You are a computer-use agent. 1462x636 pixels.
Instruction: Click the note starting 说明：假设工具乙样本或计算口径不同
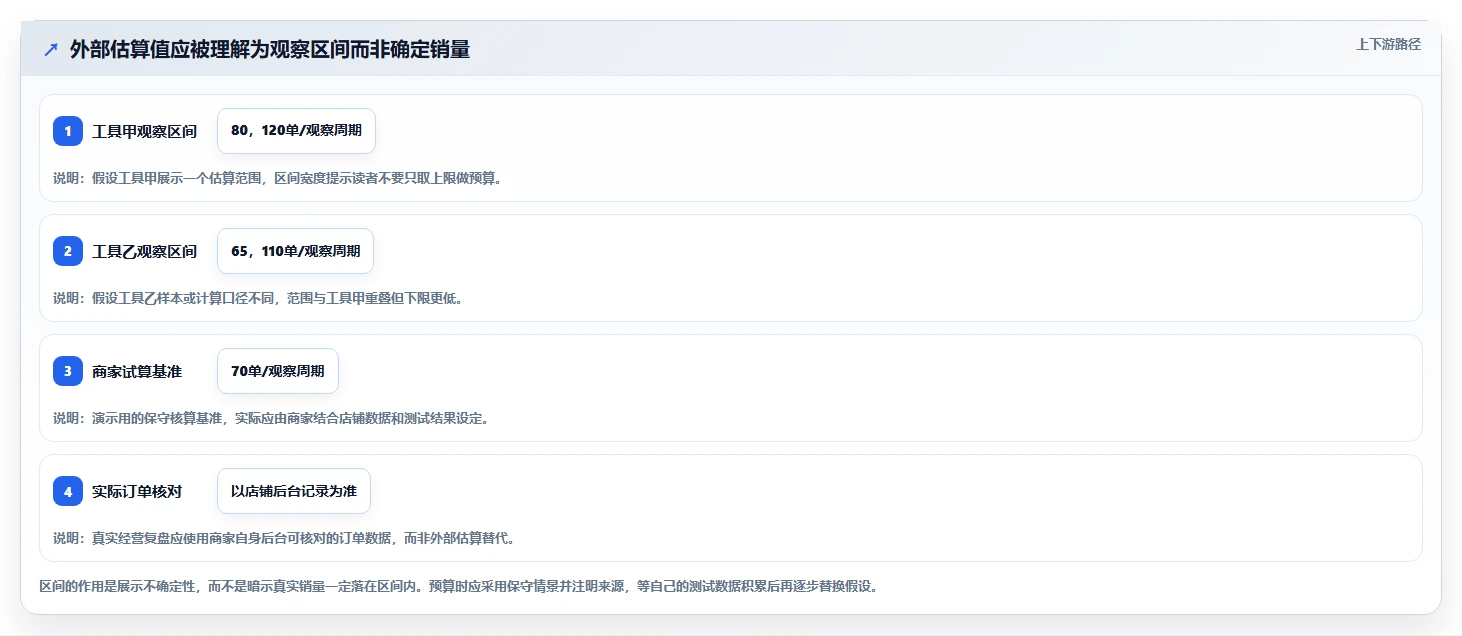point(258,298)
